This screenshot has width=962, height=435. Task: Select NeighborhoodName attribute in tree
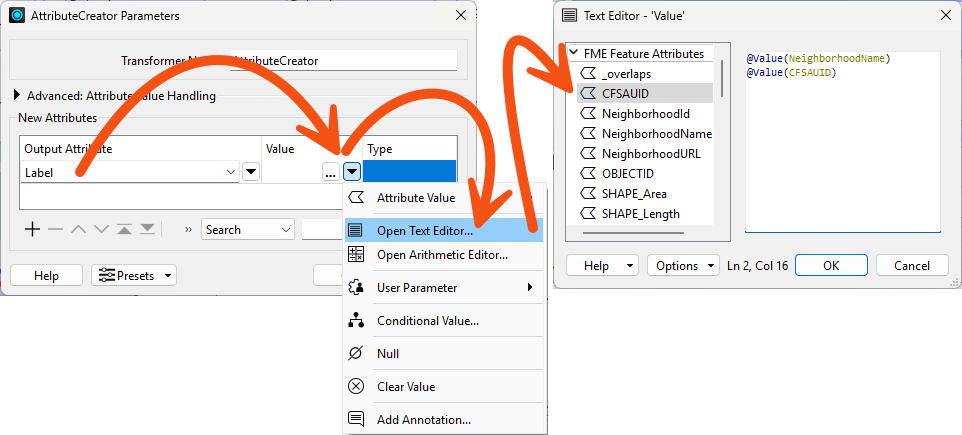pos(645,134)
